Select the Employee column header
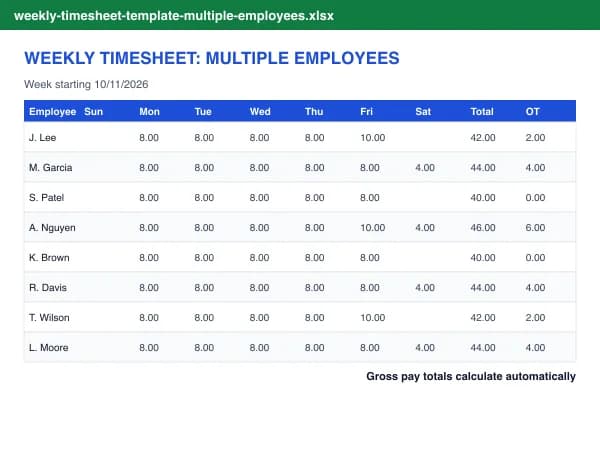Viewport: 600px width, 450px height. tap(52, 111)
